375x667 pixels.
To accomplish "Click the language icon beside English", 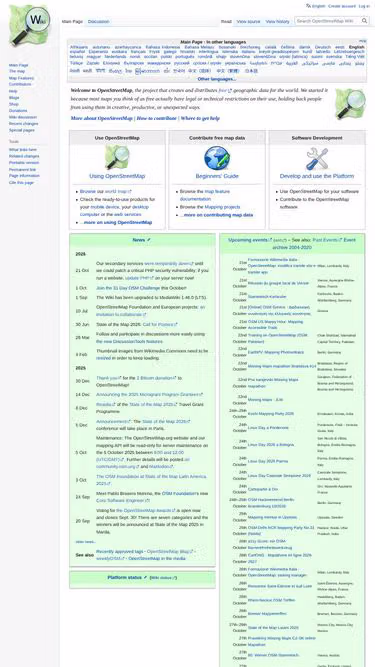I will [308, 6].
